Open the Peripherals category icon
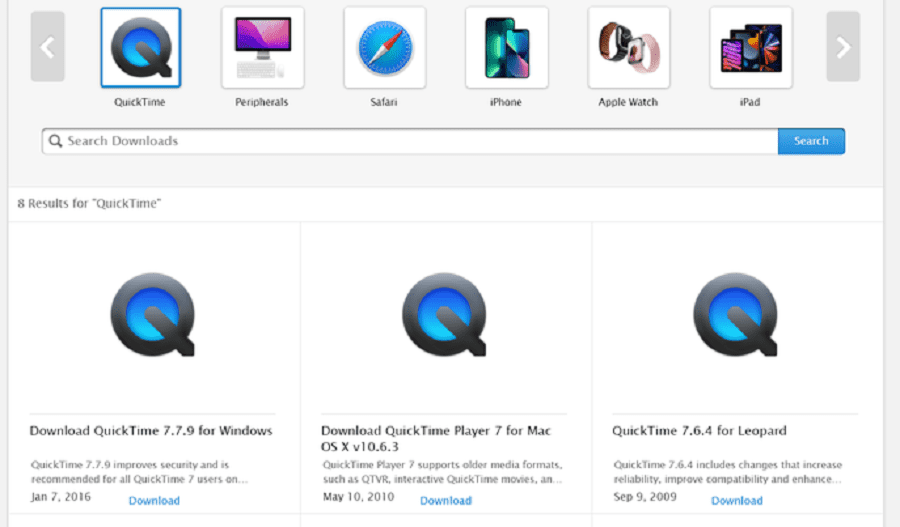The image size is (900, 527). click(x=262, y=48)
